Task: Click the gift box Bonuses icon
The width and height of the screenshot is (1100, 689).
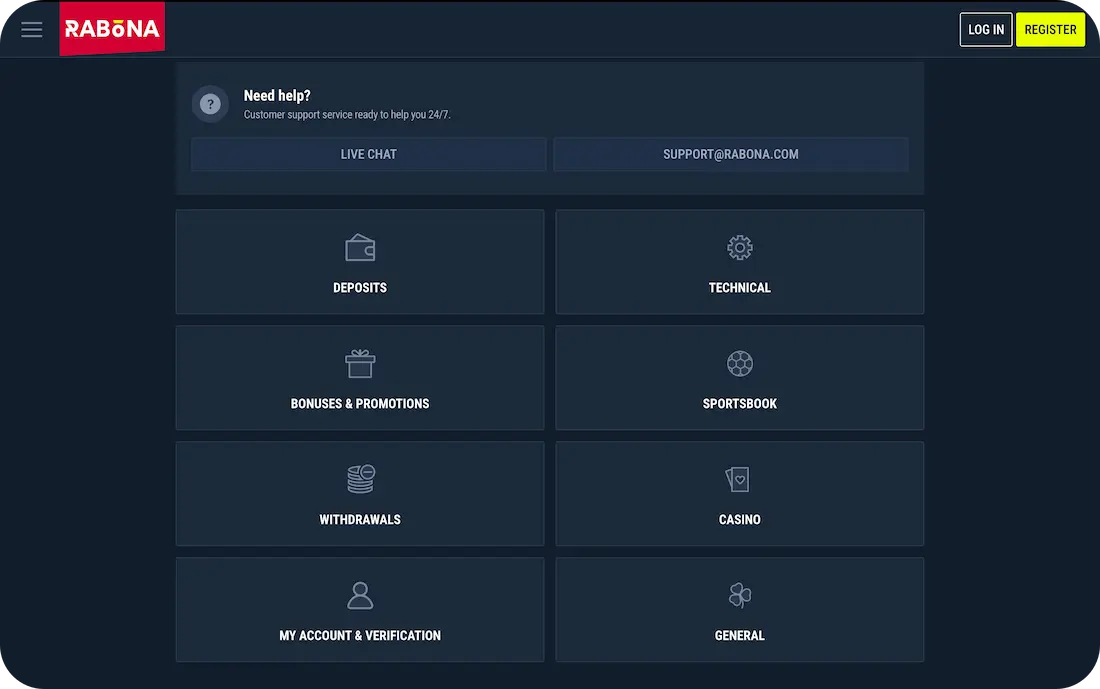Action: click(360, 364)
